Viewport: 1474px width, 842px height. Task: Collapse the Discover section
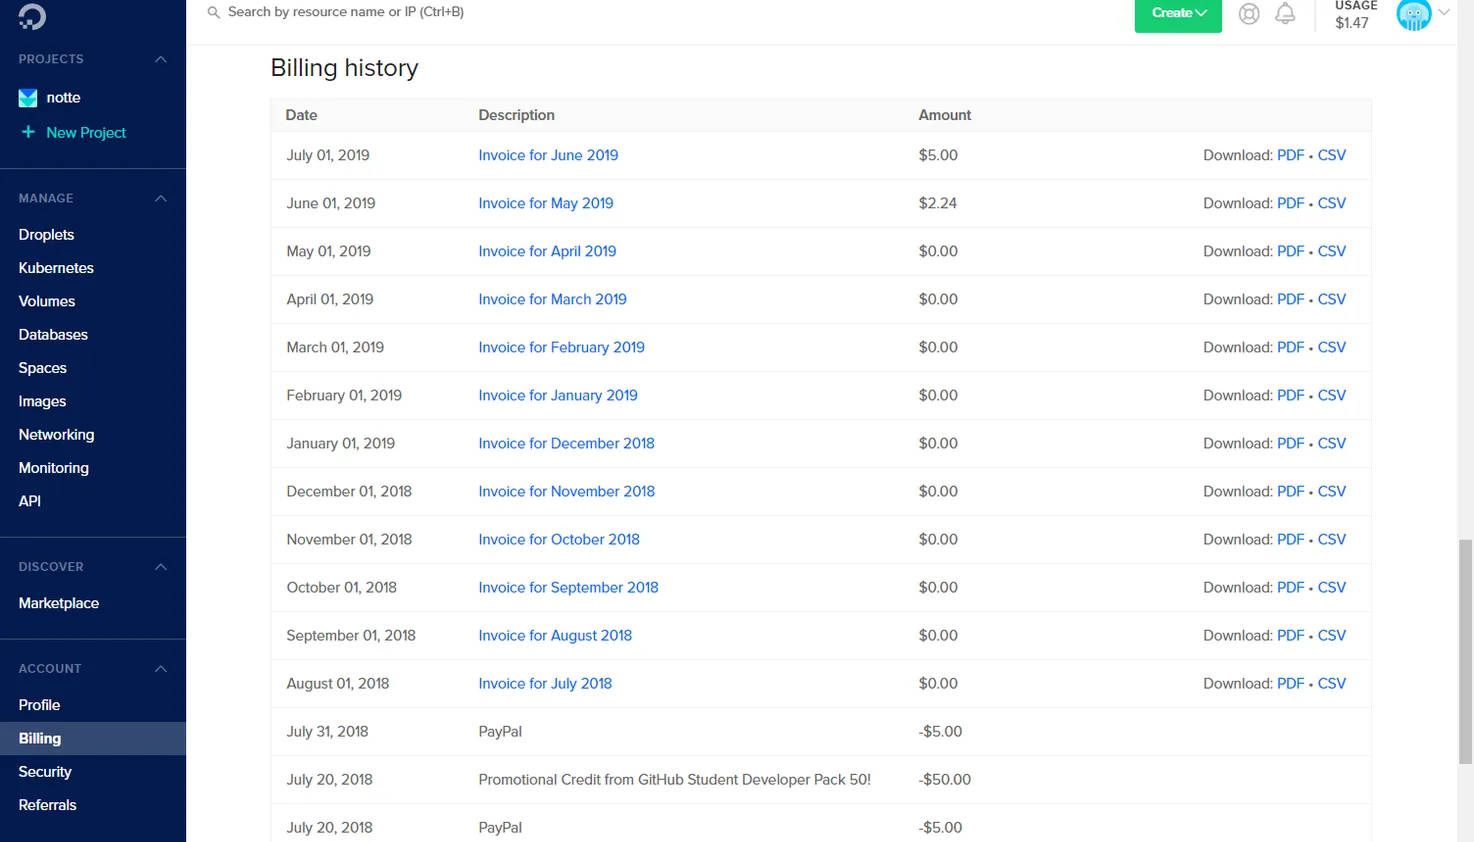tap(160, 567)
